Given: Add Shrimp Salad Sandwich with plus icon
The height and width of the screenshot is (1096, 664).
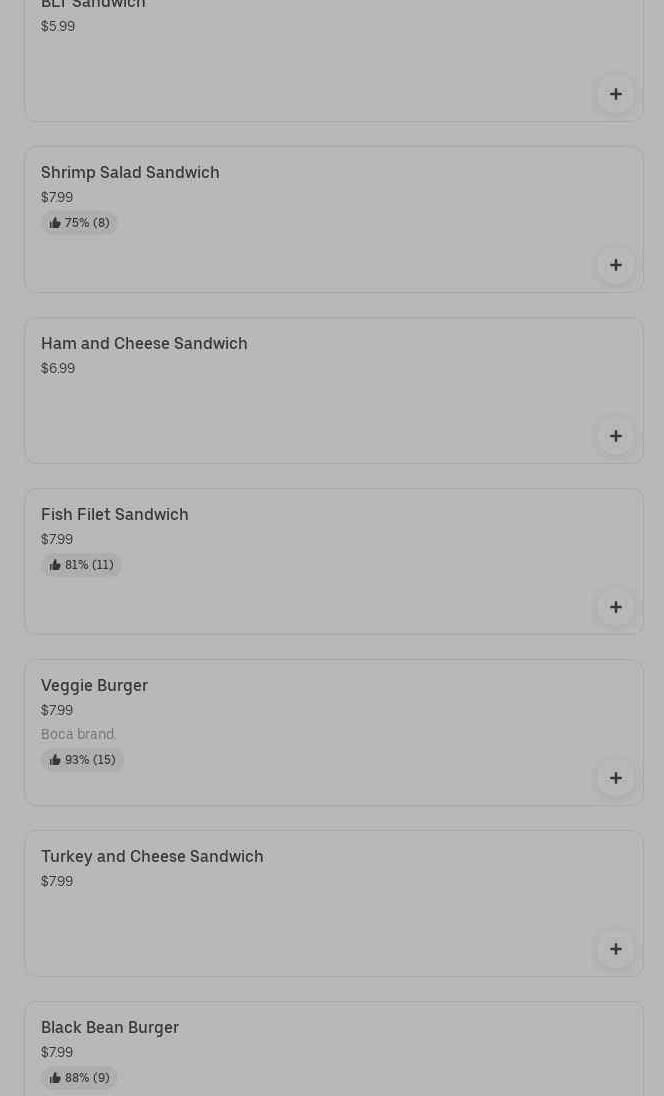Looking at the screenshot, I should (615, 265).
